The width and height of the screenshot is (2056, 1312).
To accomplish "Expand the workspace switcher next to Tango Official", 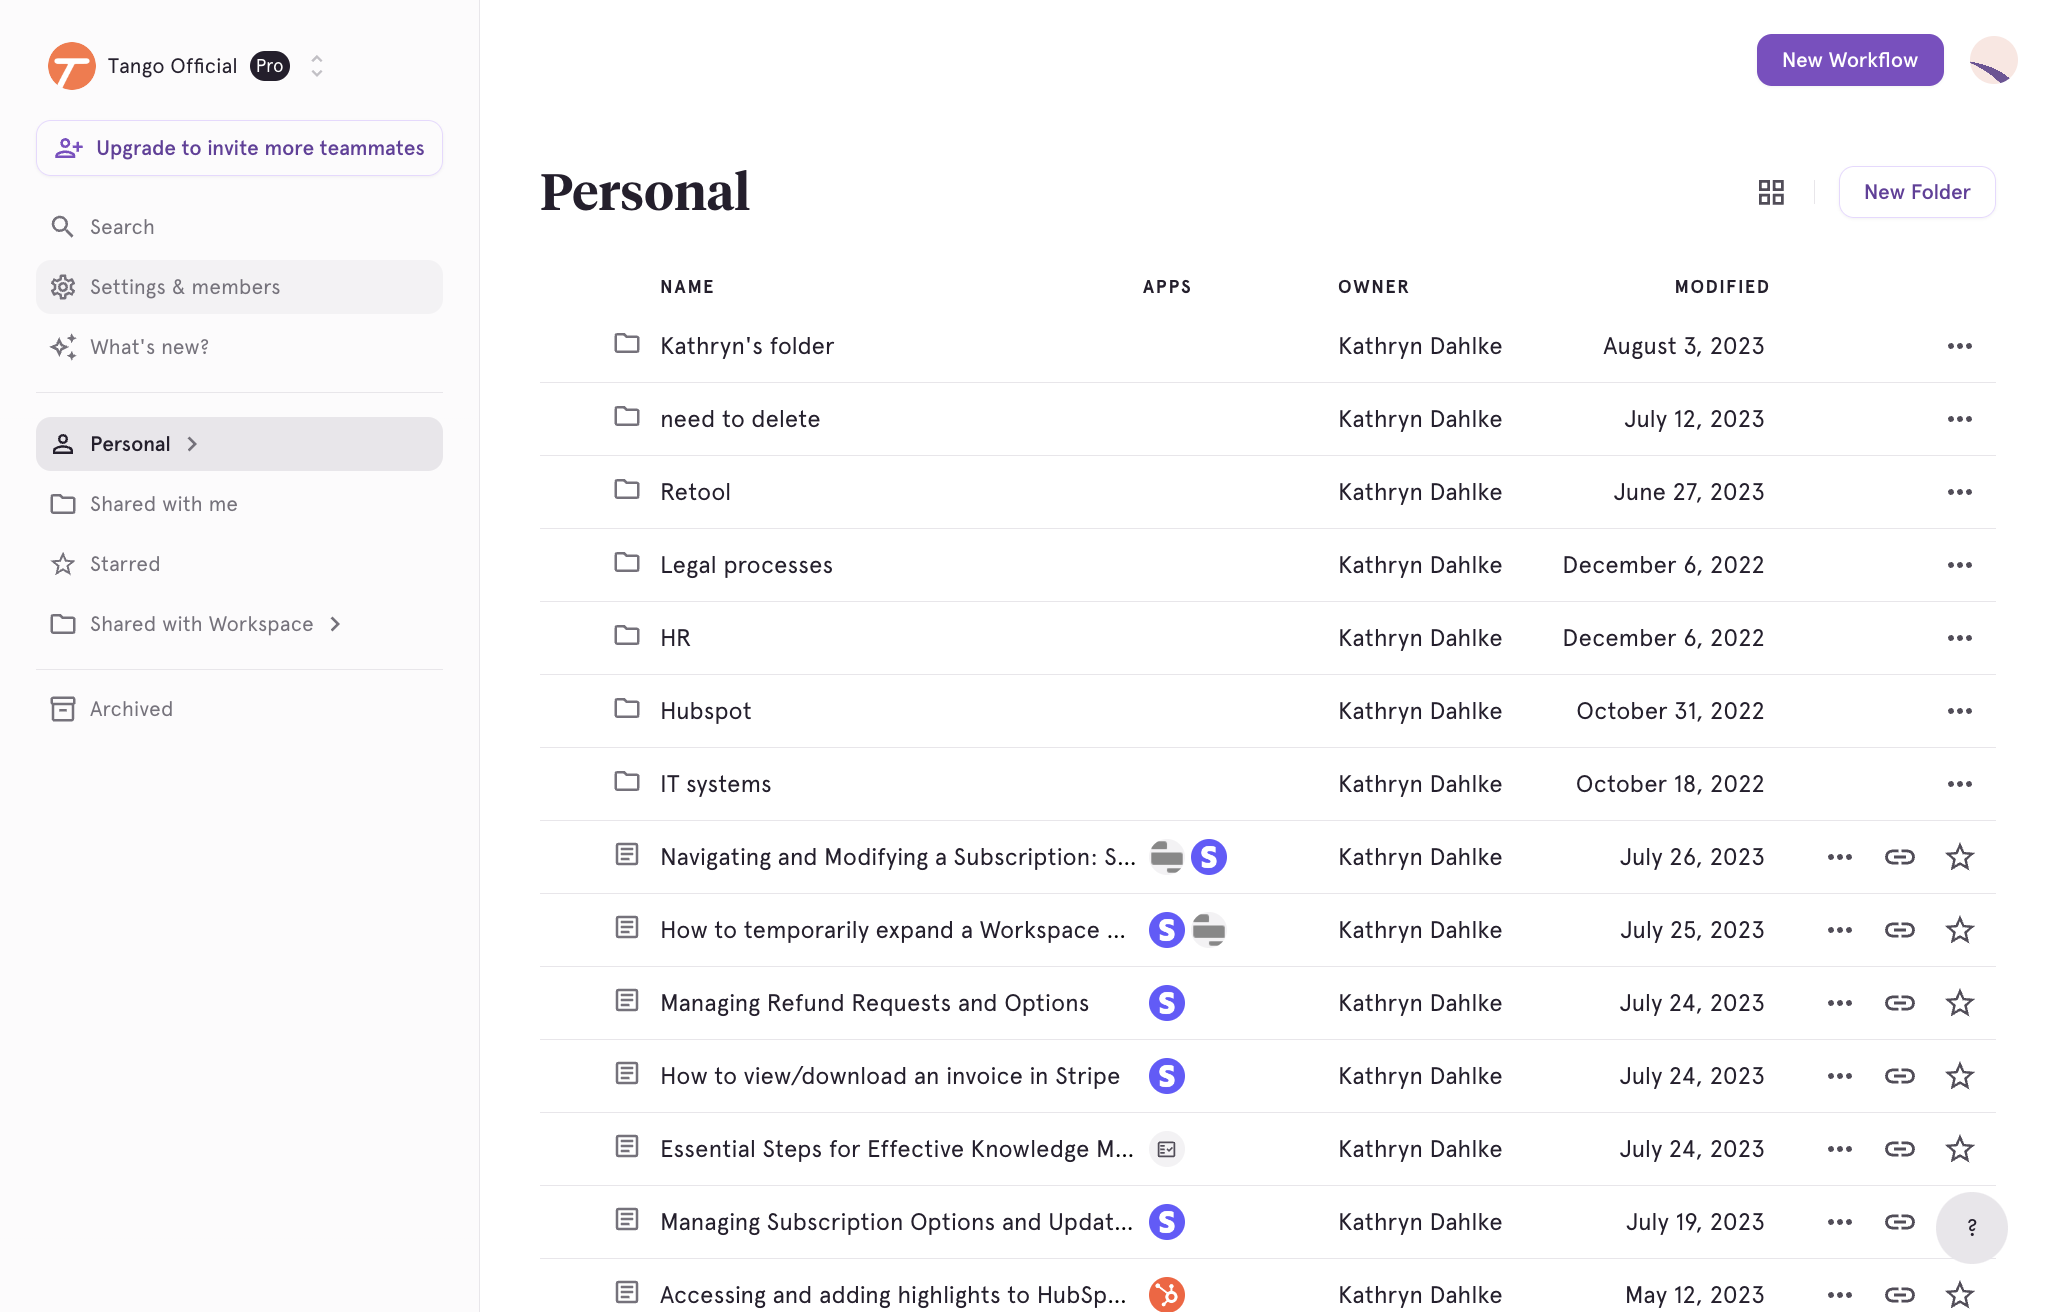I will pyautogui.click(x=317, y=66).
